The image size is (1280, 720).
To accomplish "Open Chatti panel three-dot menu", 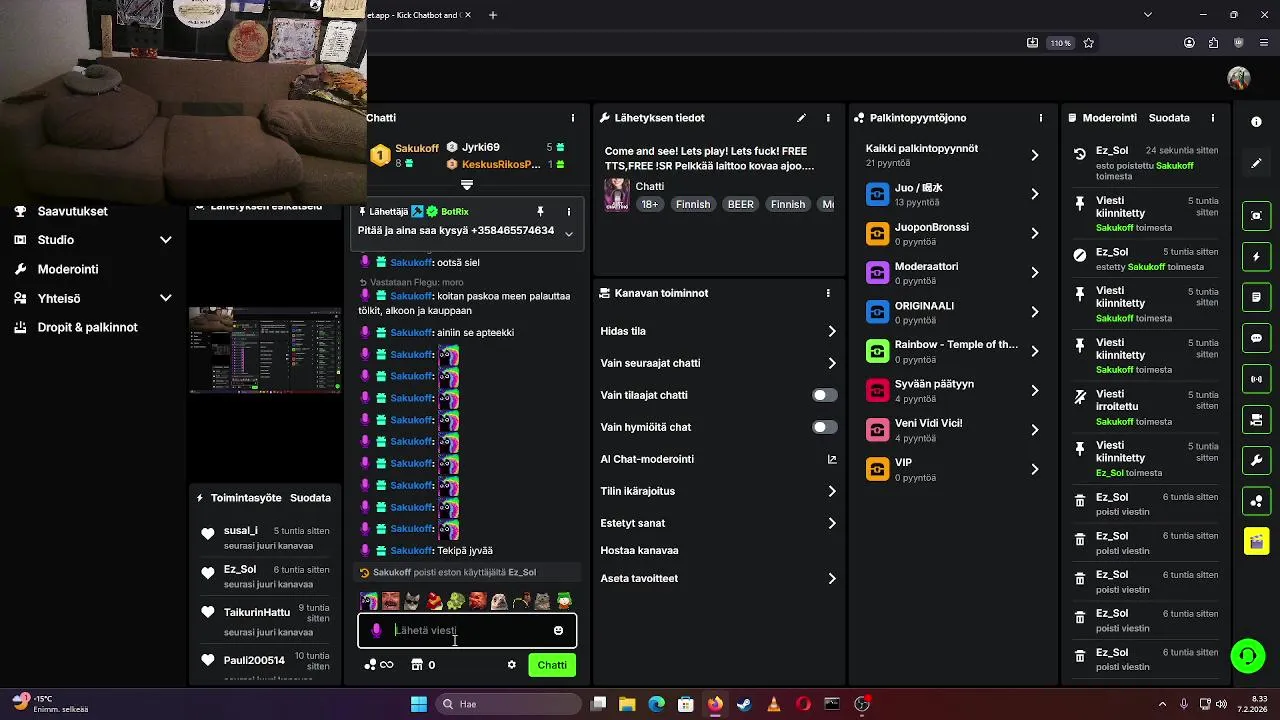I will 573,118.
